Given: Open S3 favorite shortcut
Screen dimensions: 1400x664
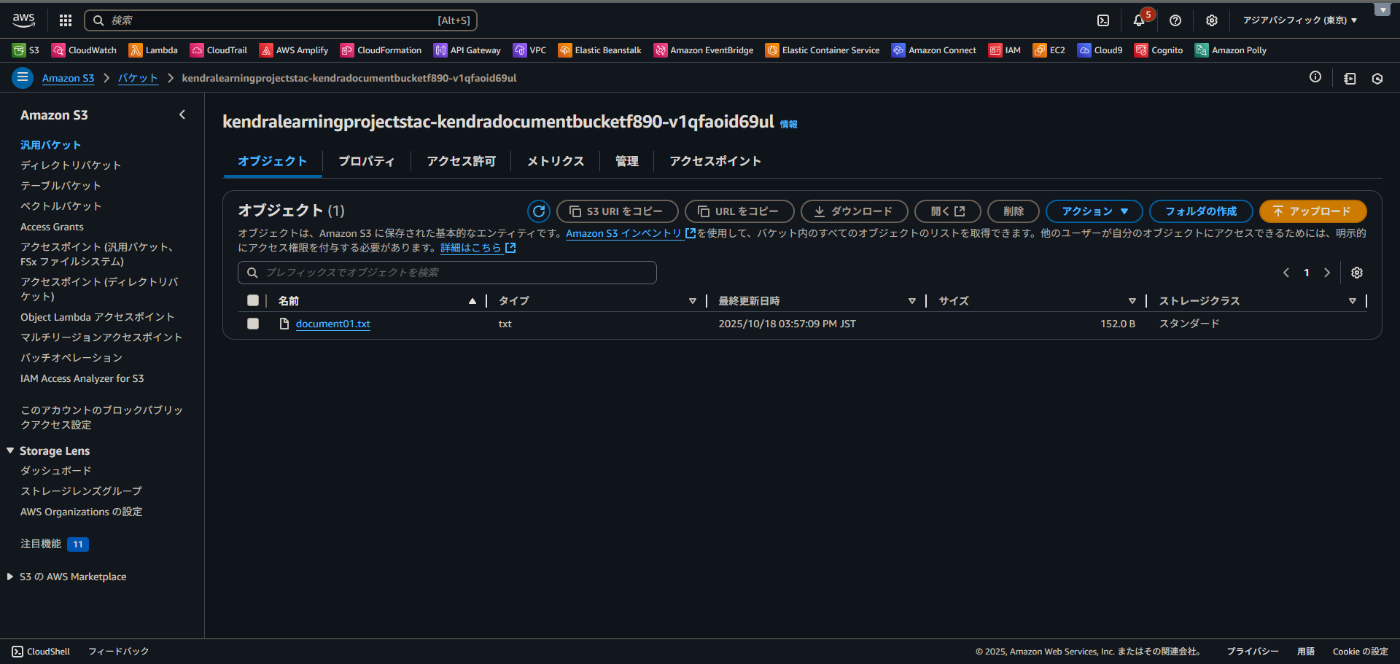Looking at the screenshot, I should [26, 50].
